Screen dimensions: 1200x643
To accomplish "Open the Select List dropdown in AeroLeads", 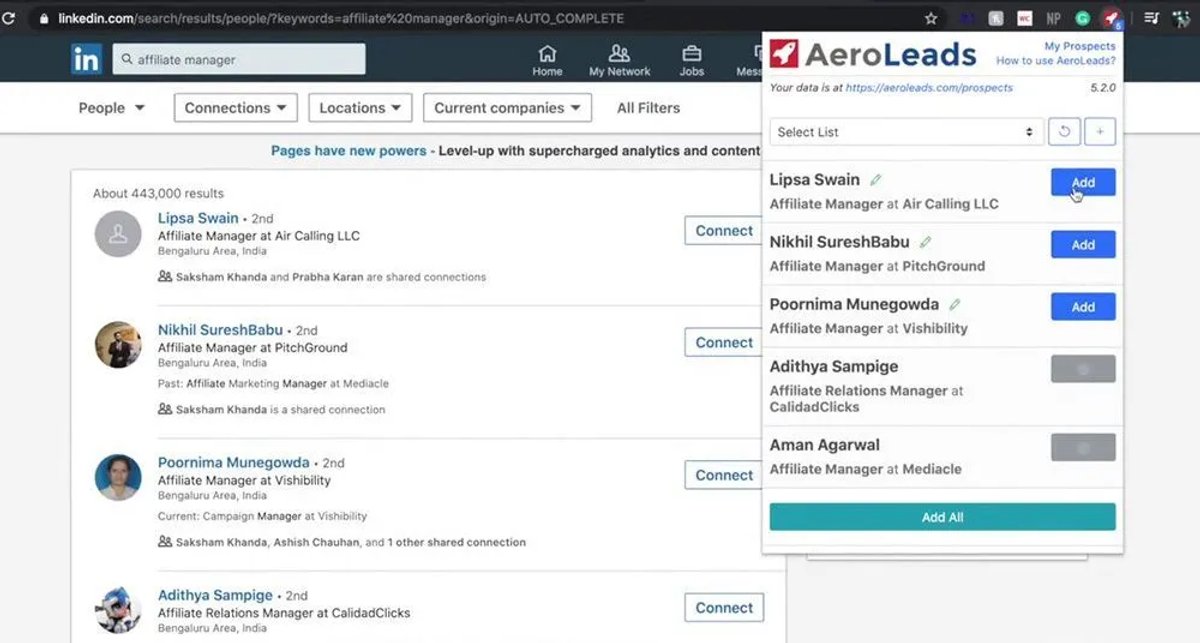I will [907, 132].
